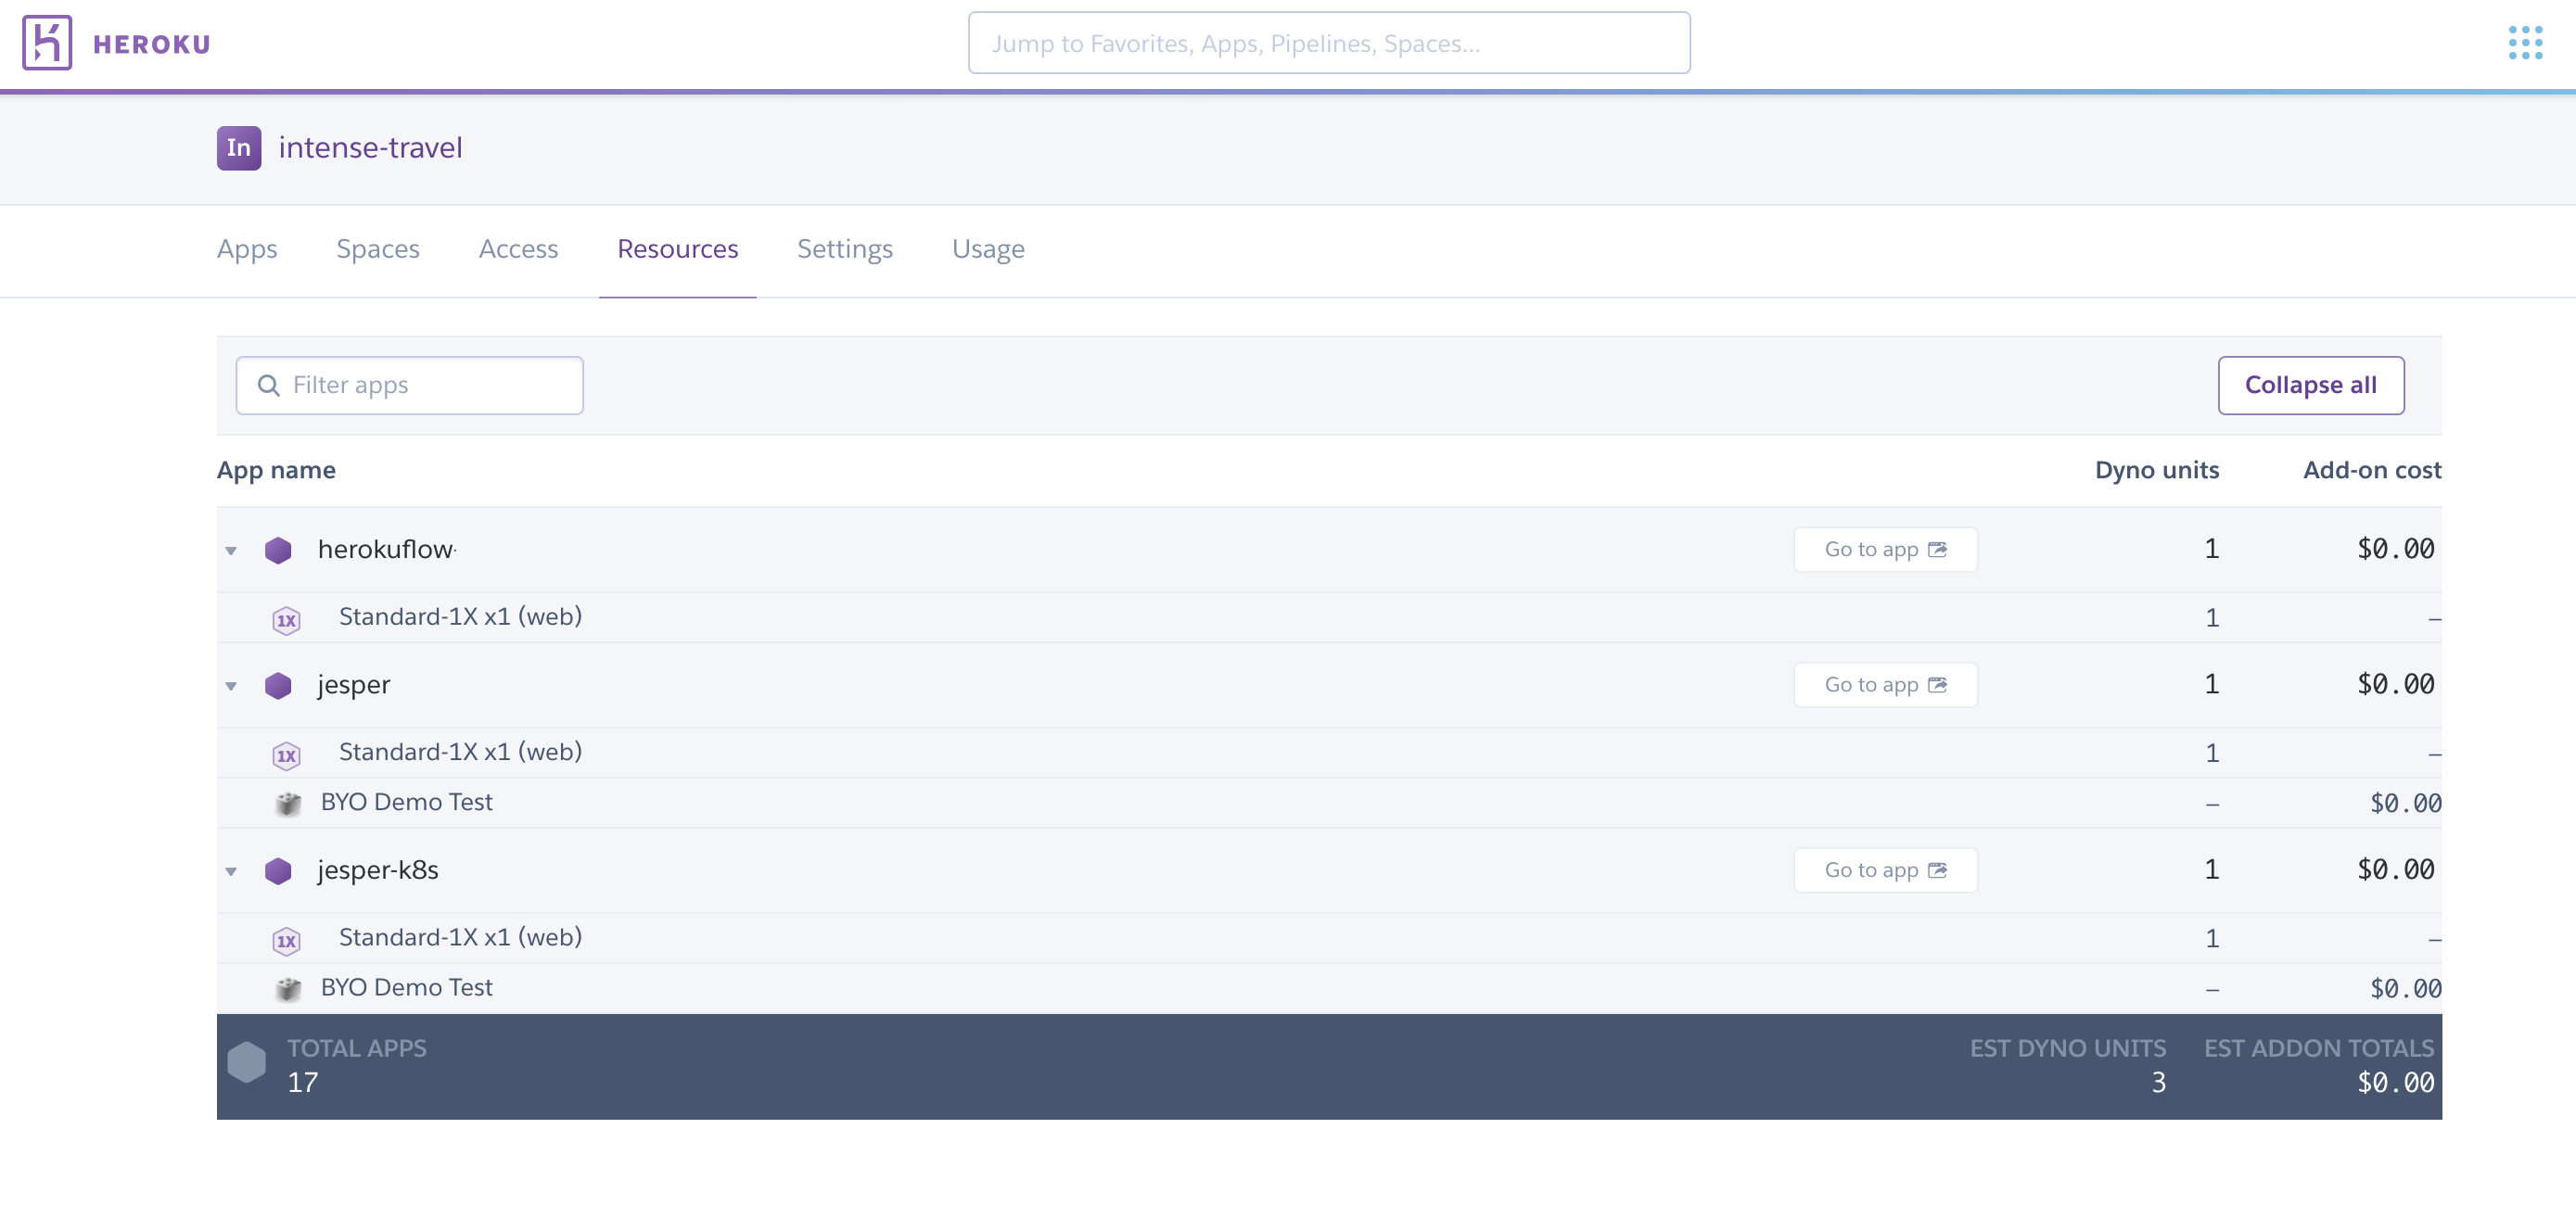This screenshot has width=2576, height=1205.
Task: Click Standard-1X x1 (web) under jesper-k8s
Action: (x=460, y=937)
